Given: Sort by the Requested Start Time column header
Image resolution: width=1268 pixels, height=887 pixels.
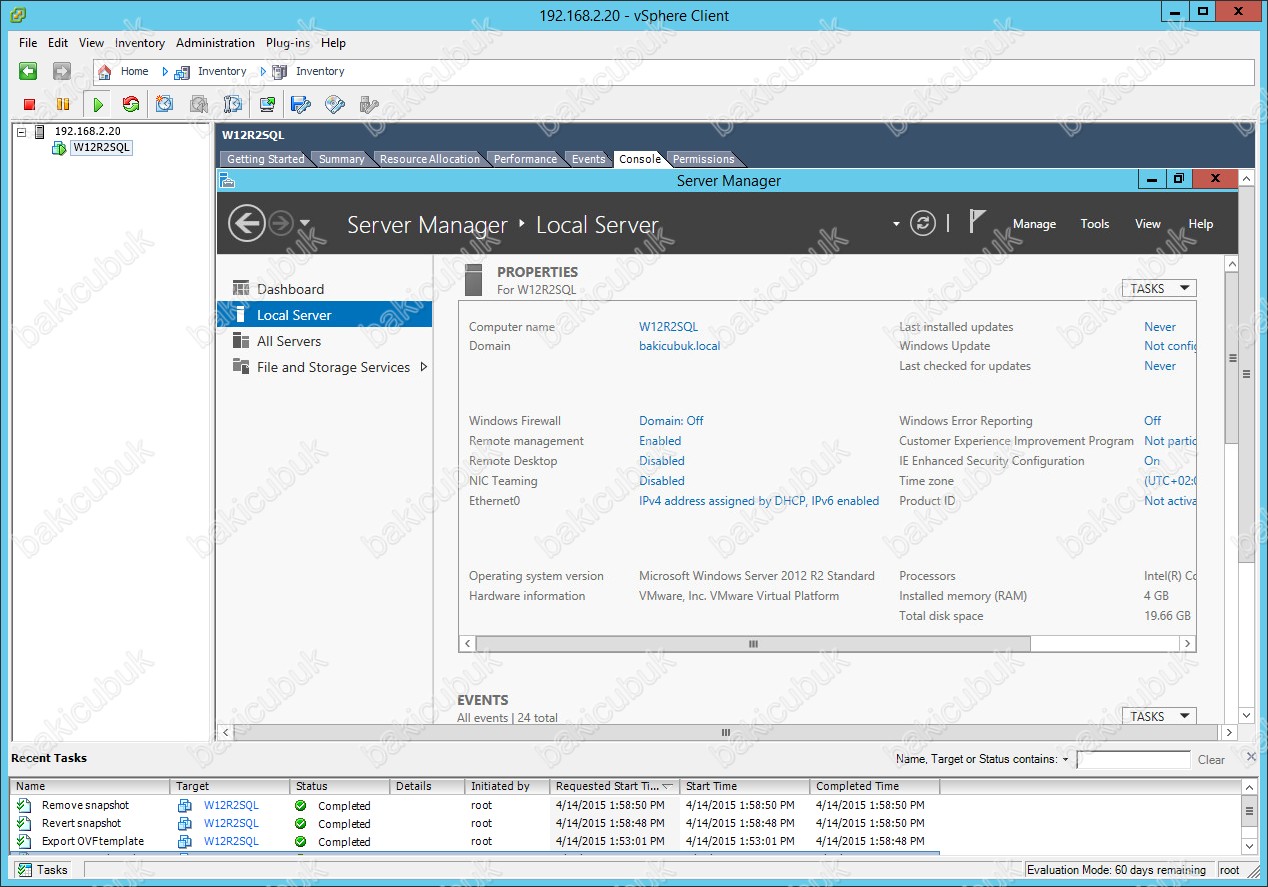Looking at the screenshot, I should [614, 786].
